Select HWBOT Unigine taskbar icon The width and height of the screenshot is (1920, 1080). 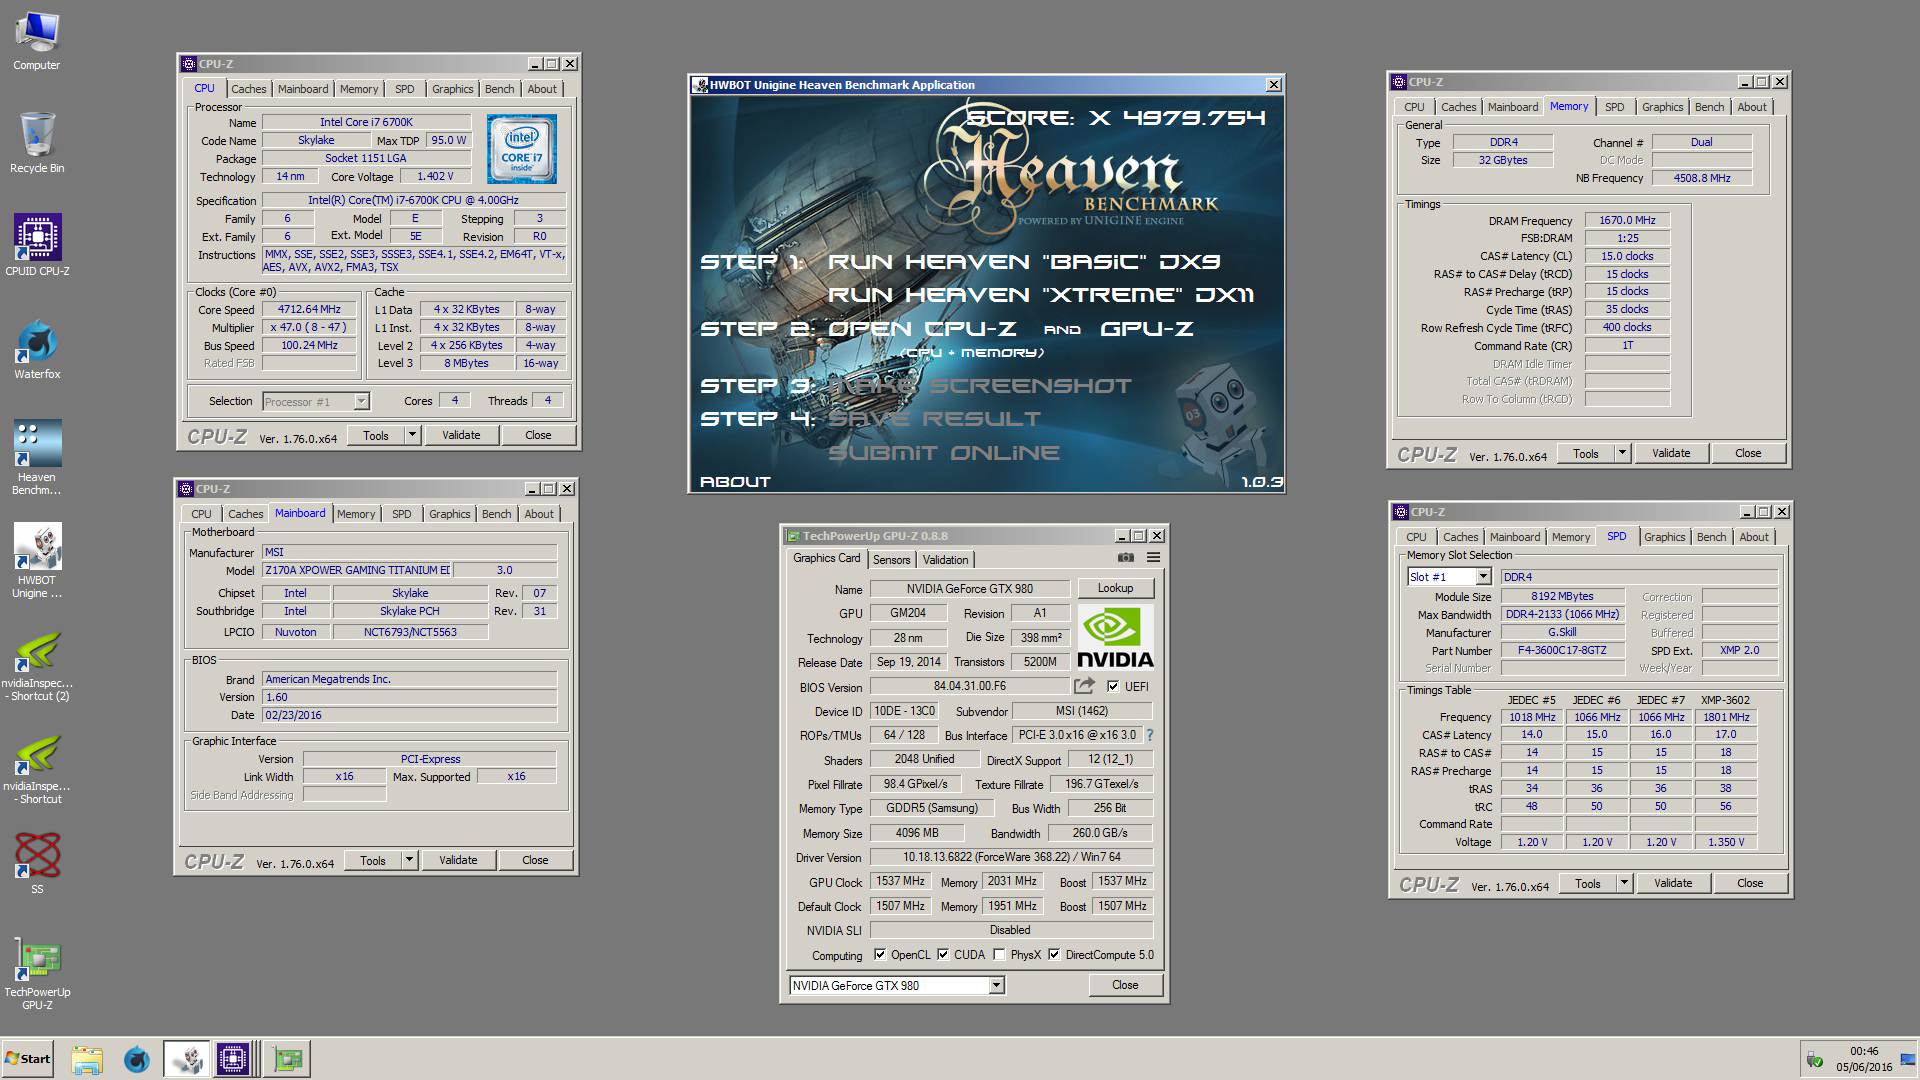[186, 1059]
